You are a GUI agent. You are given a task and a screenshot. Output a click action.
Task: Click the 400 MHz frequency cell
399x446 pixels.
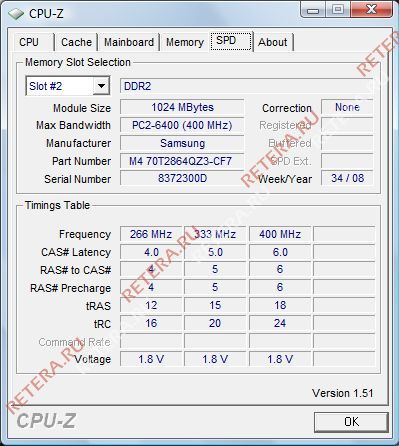coord(280,234)
